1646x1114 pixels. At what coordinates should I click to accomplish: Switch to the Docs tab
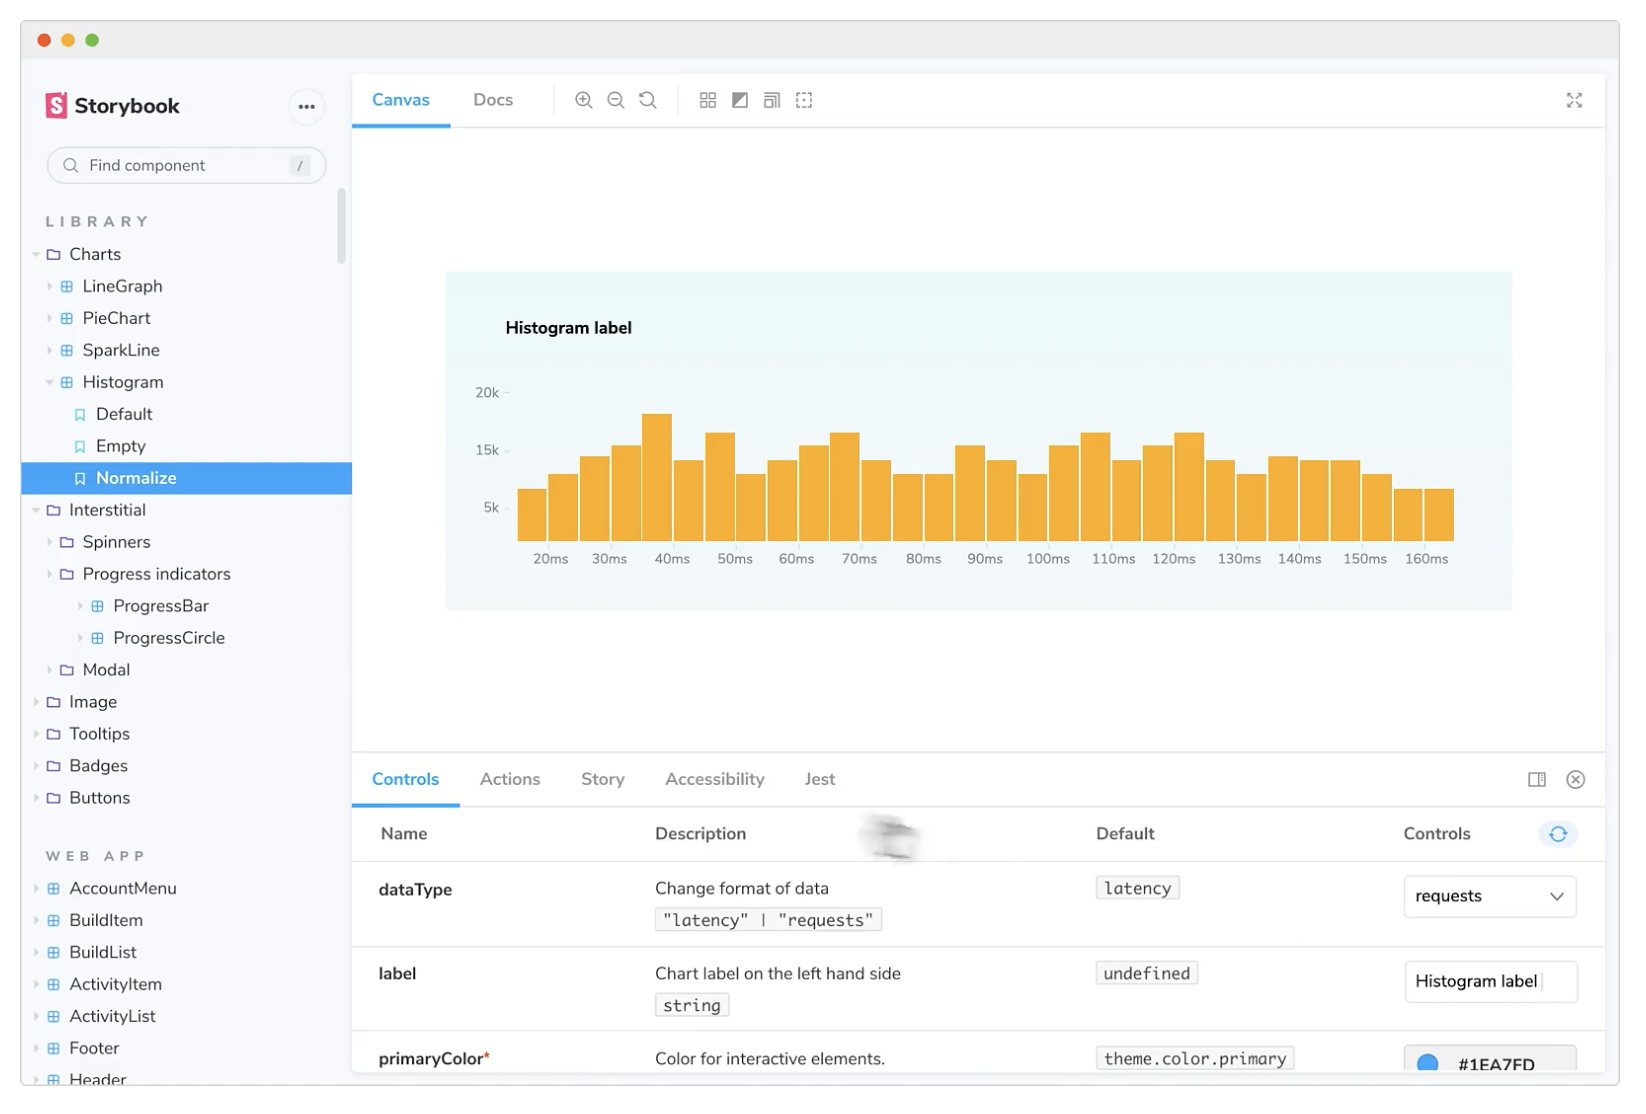tap(492, 100)
